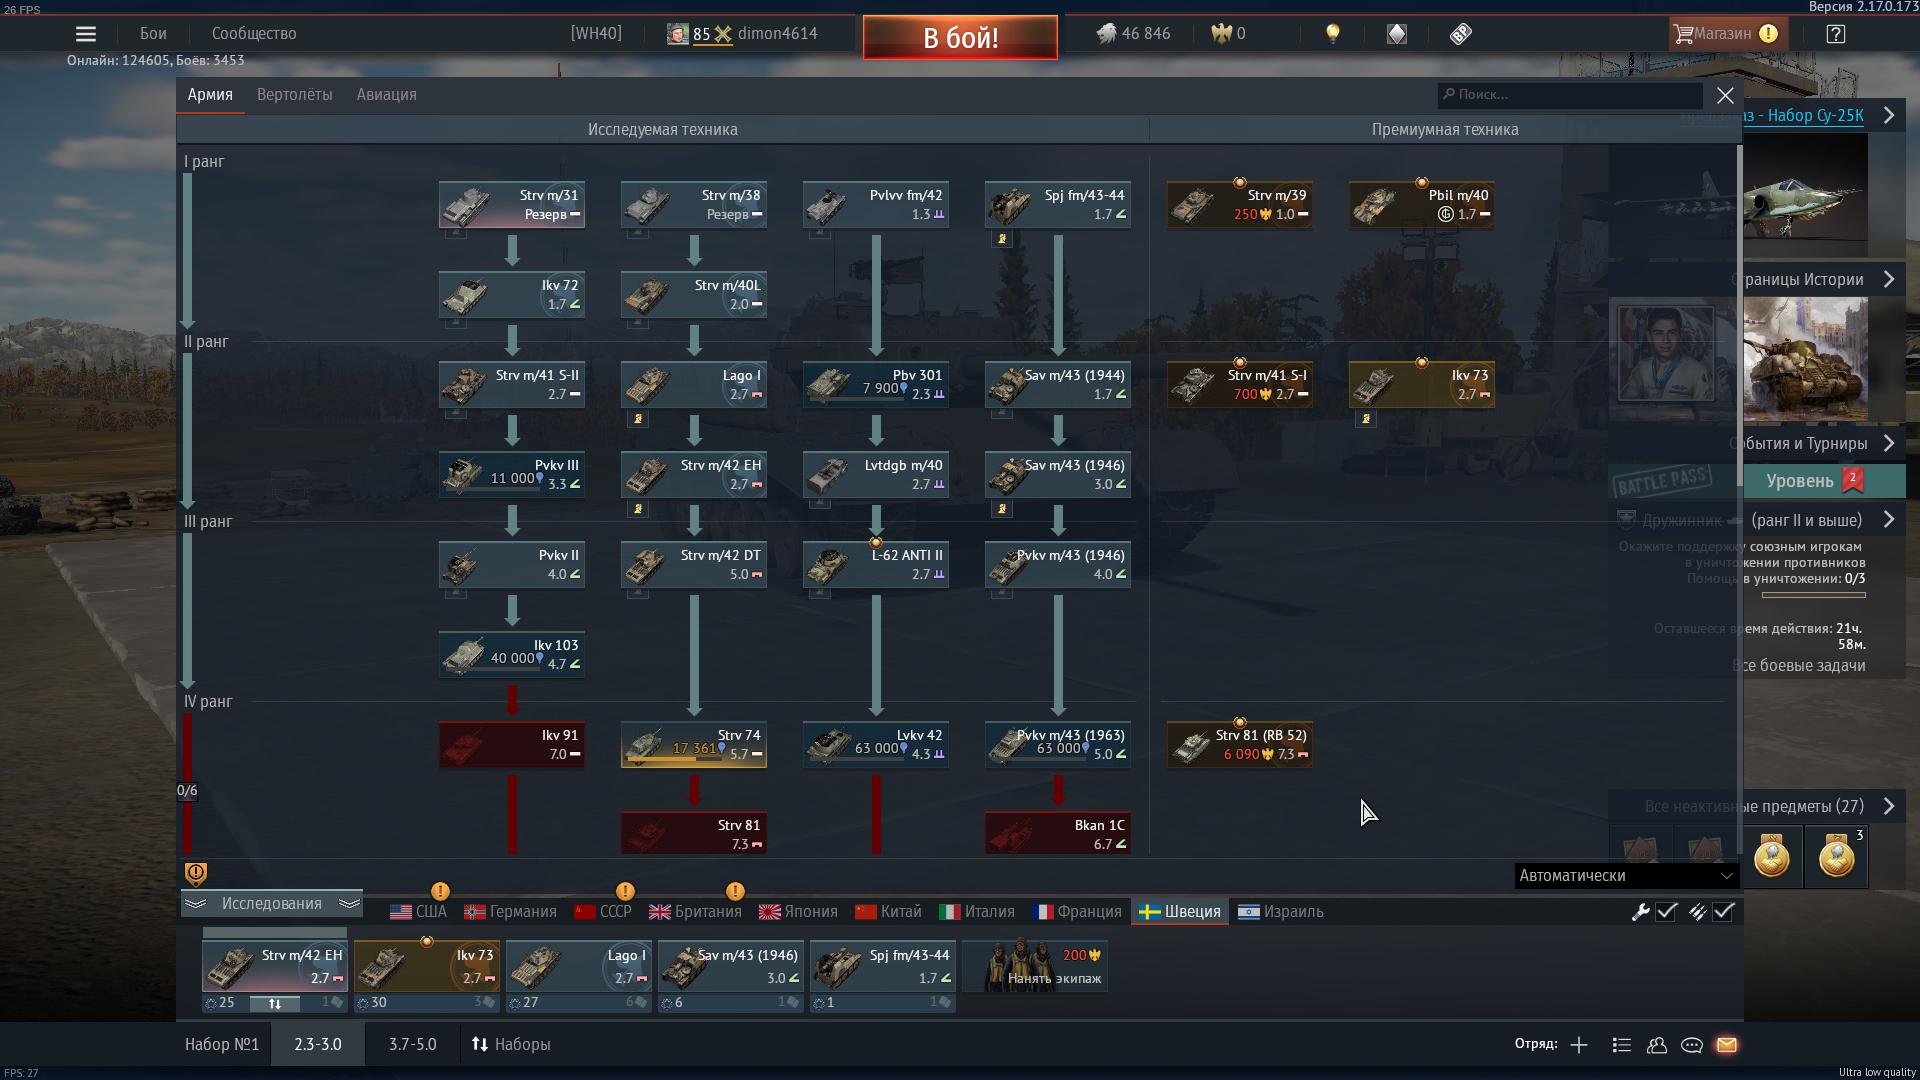Screen dimensions: 1920x1080
Task: Click Нанять экипаж crew hire button
Action: click(1034, 965)
